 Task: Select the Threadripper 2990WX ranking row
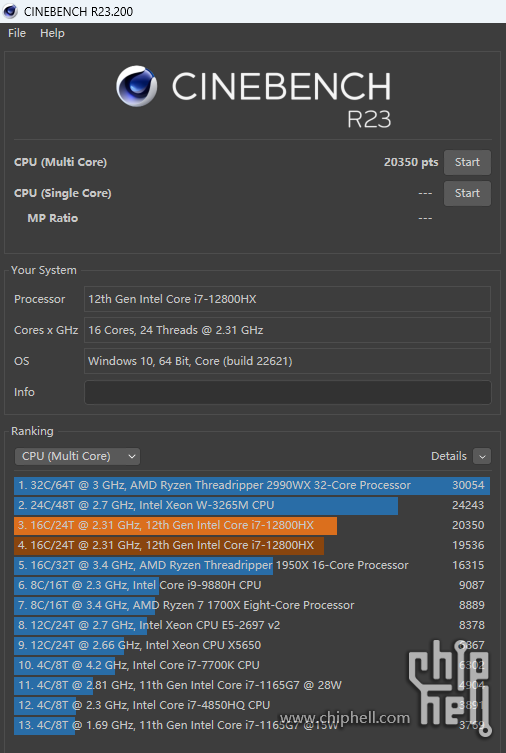pos(252,486)
